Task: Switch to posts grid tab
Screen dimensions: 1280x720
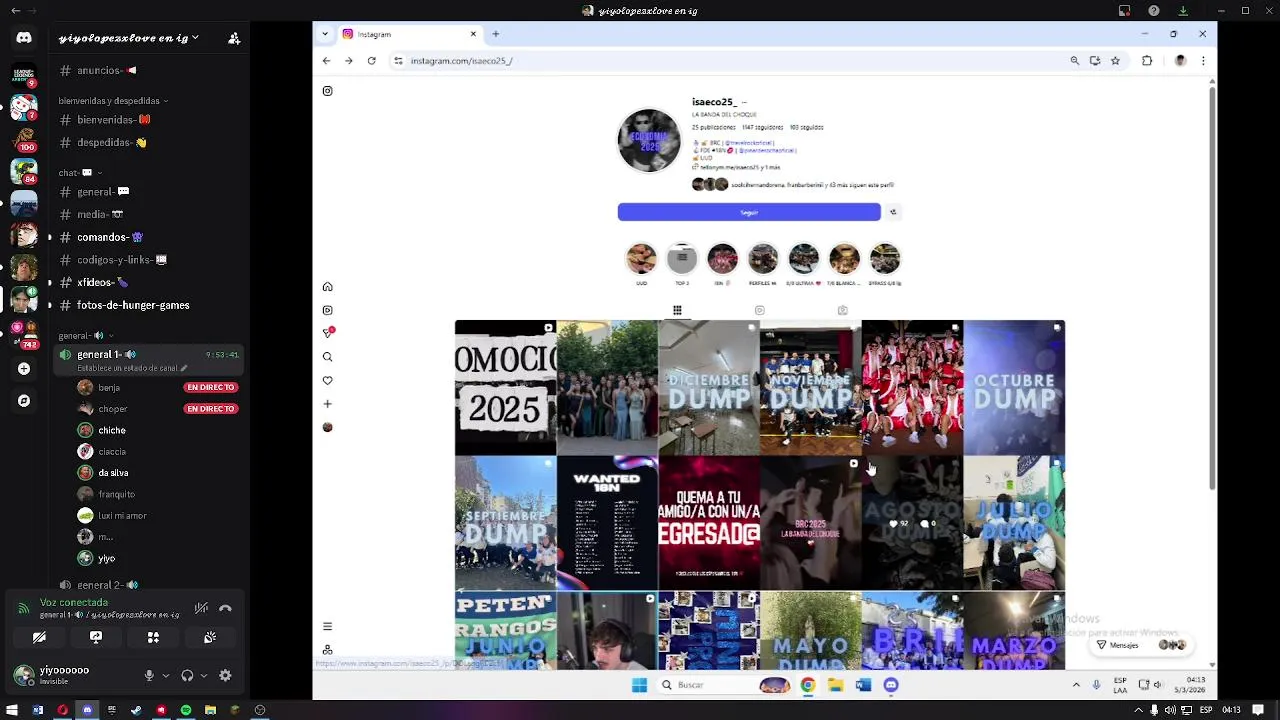Action: tap(677, 310)
